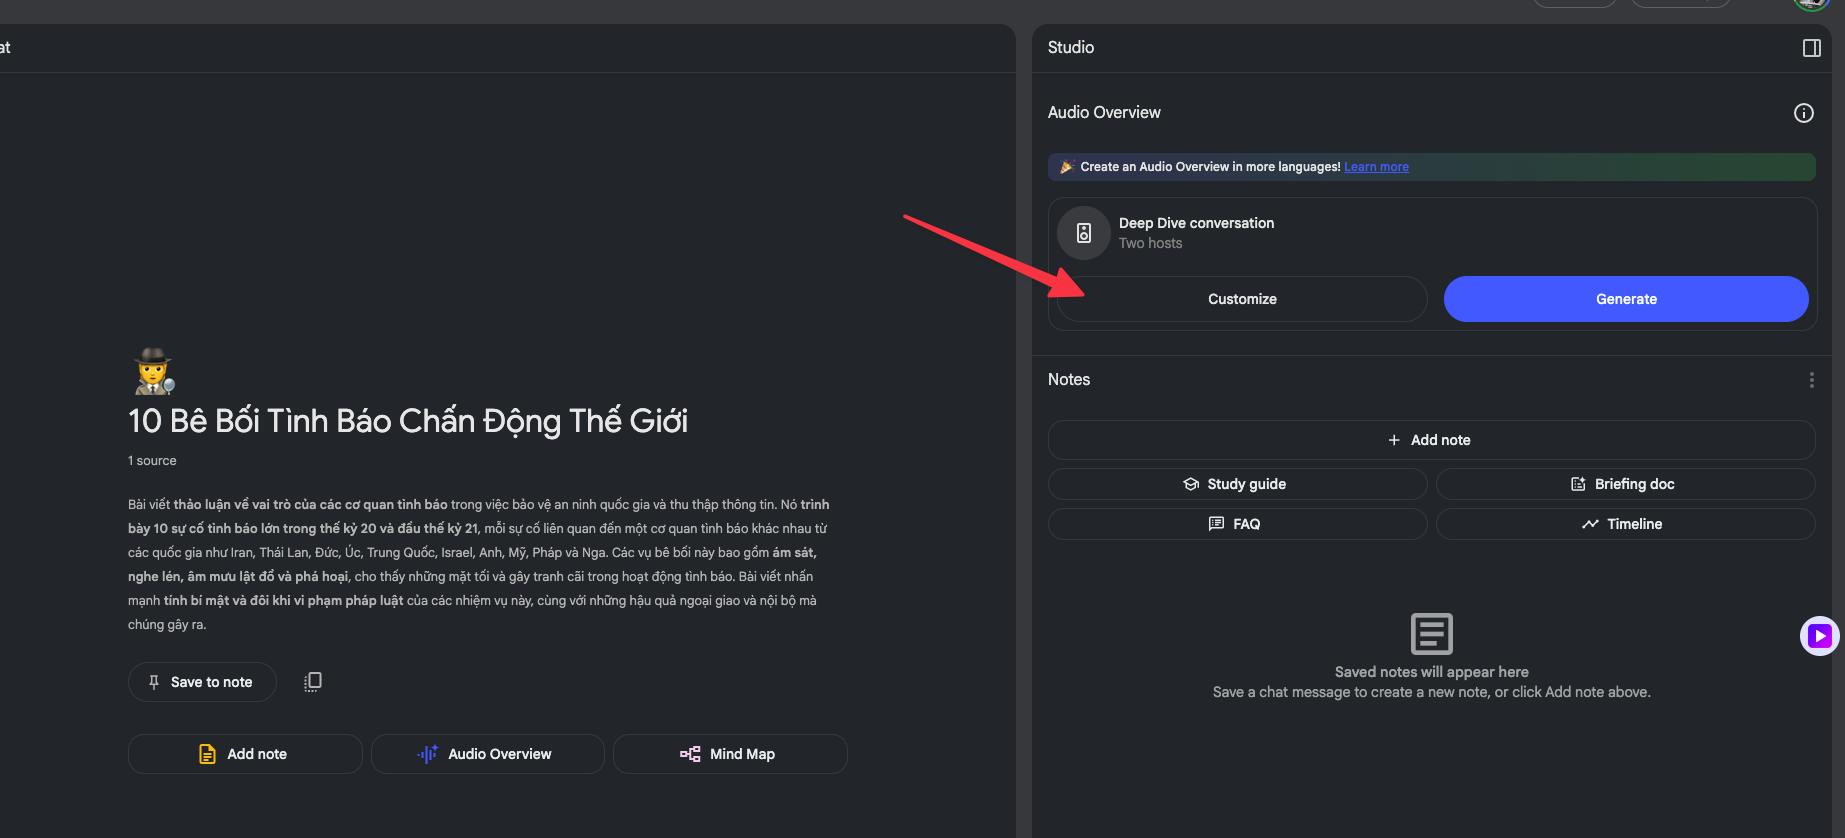This screenshot has width=1845, height=838.
Task: Add a new note in Studio
Action: point(1430,440)
